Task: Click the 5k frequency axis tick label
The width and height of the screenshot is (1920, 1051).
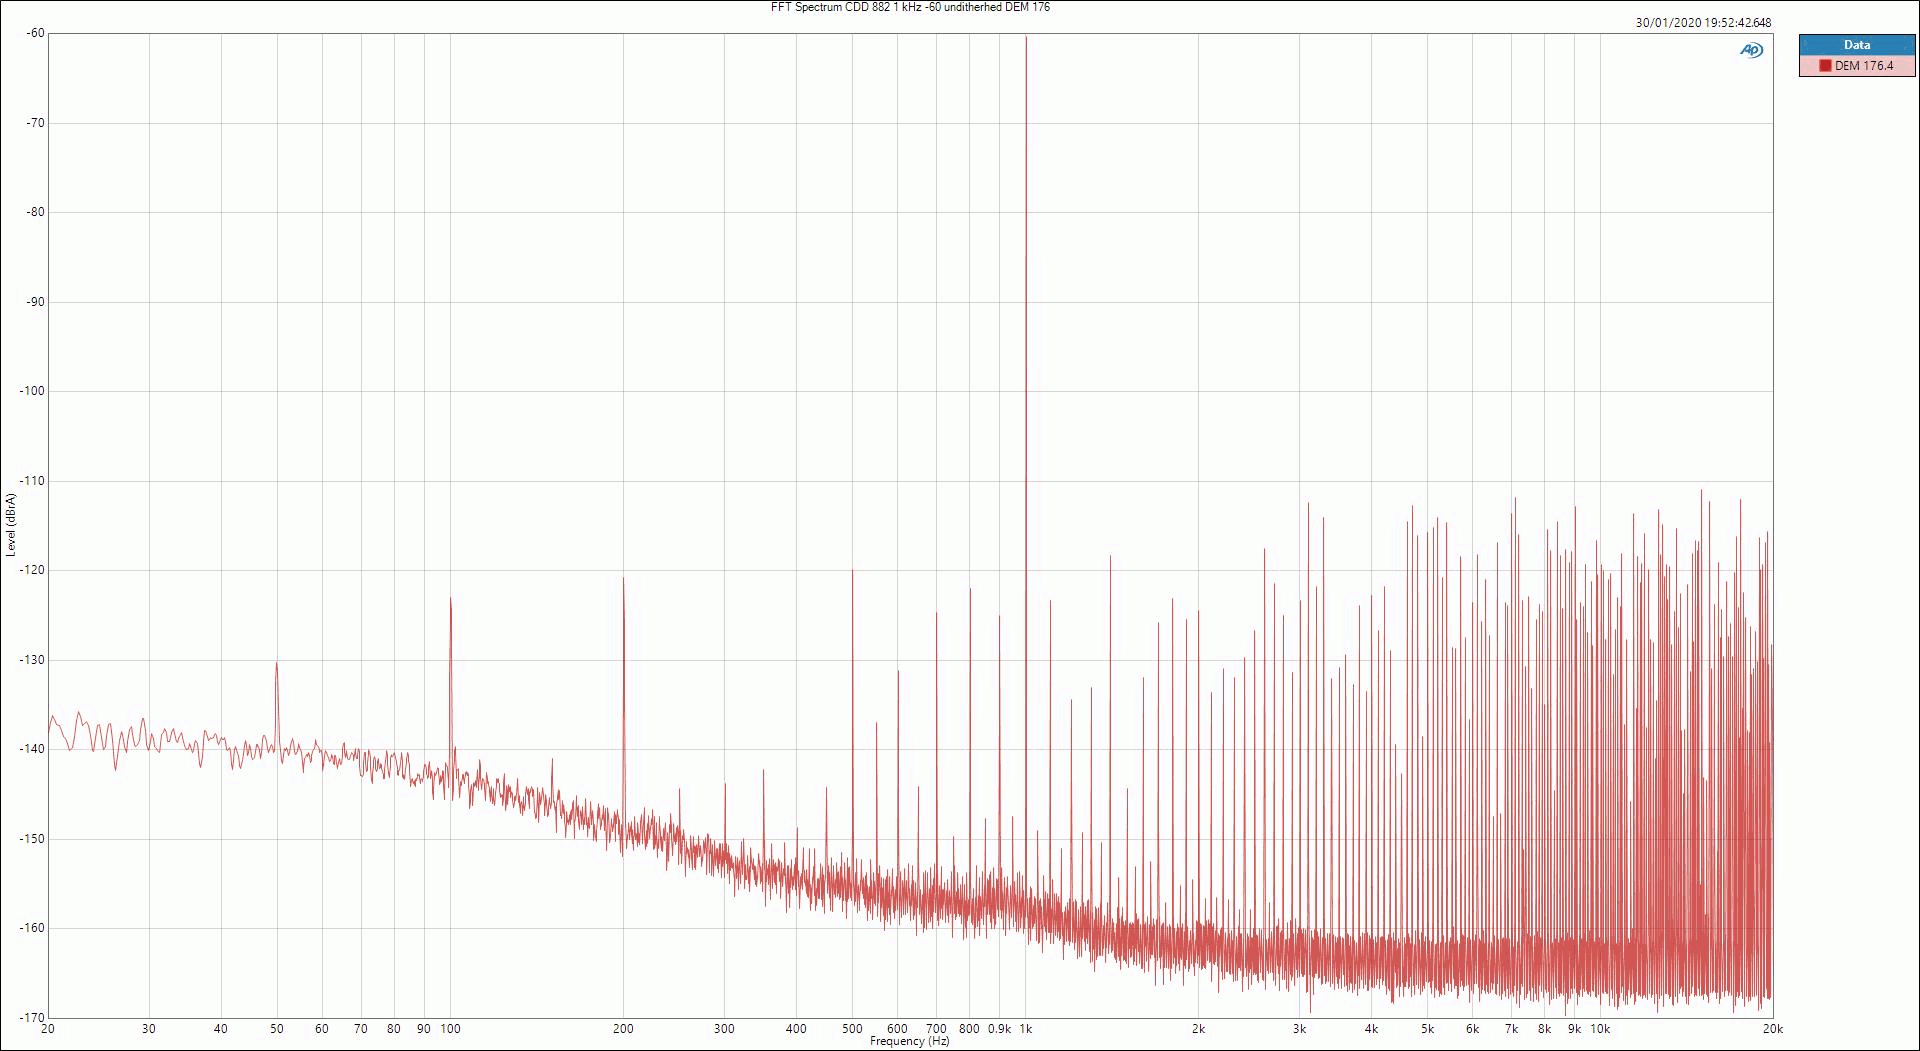Action: pos(1427,1029)
